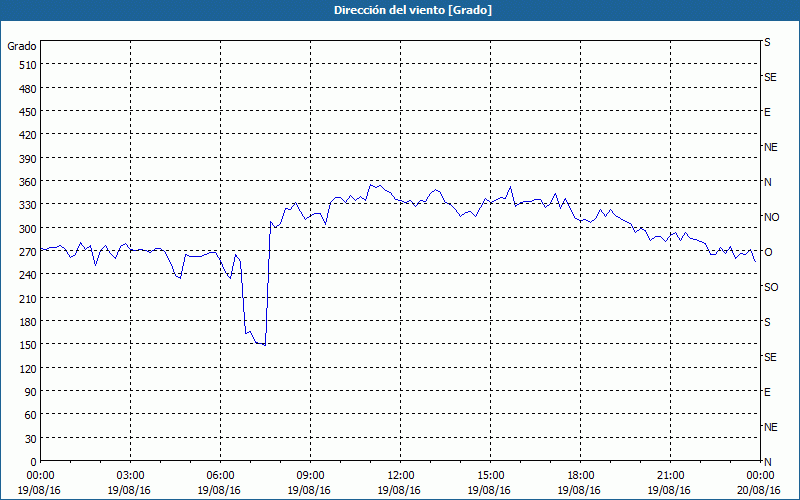The image size is (800, 500).
Task: Click the 'S' label beside the 180 gridline
Action: (x=767, y=322)
